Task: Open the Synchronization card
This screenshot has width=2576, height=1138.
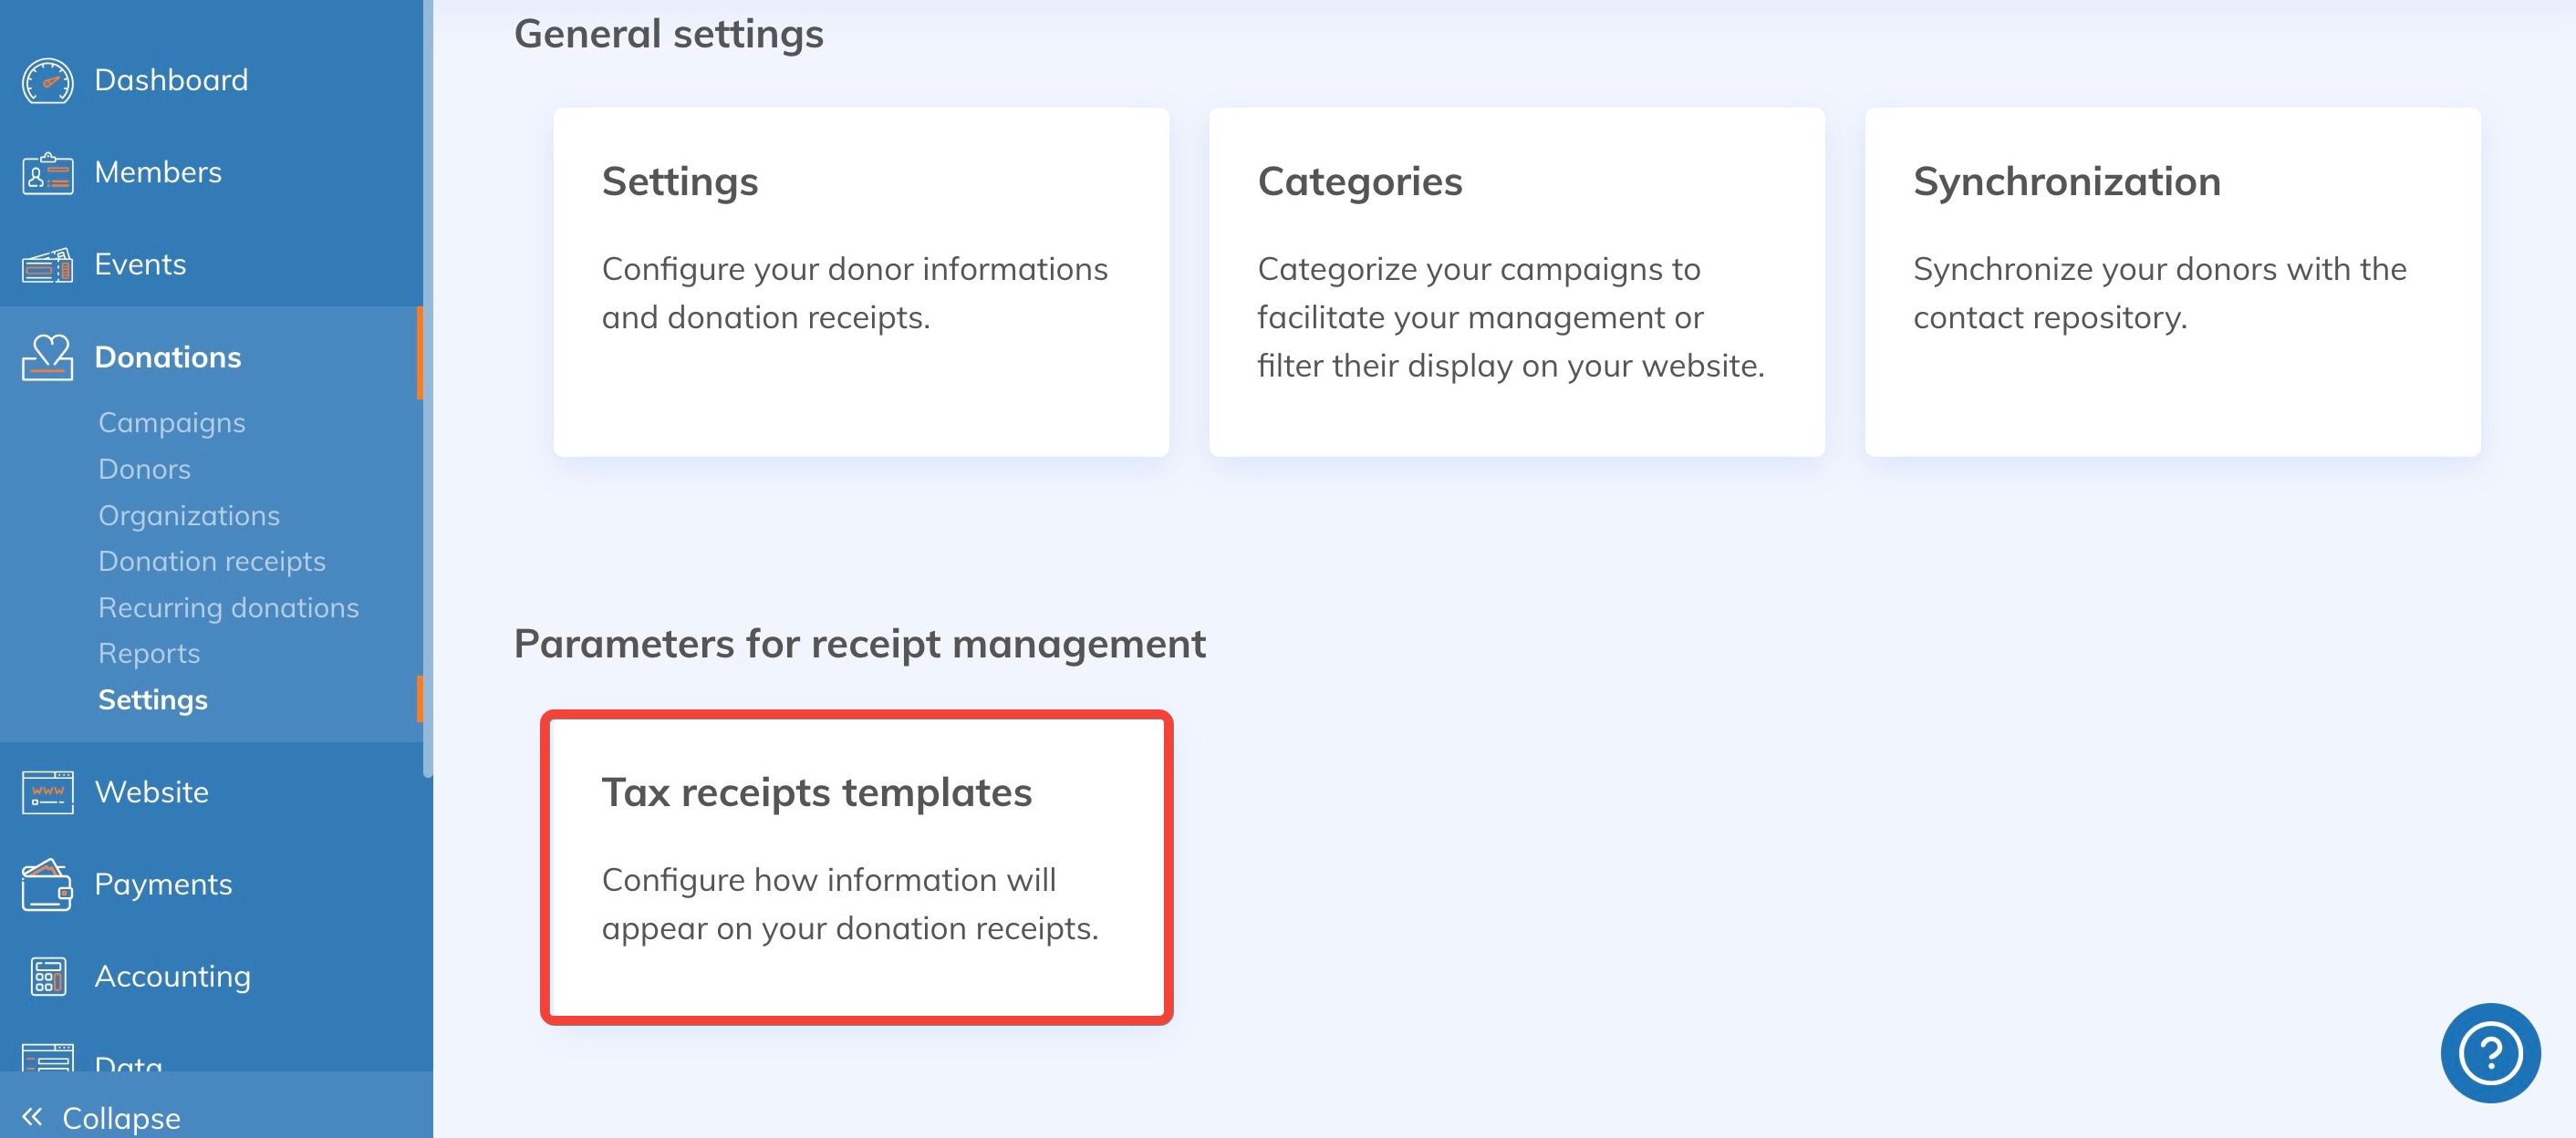Action: click(2172, 282)
